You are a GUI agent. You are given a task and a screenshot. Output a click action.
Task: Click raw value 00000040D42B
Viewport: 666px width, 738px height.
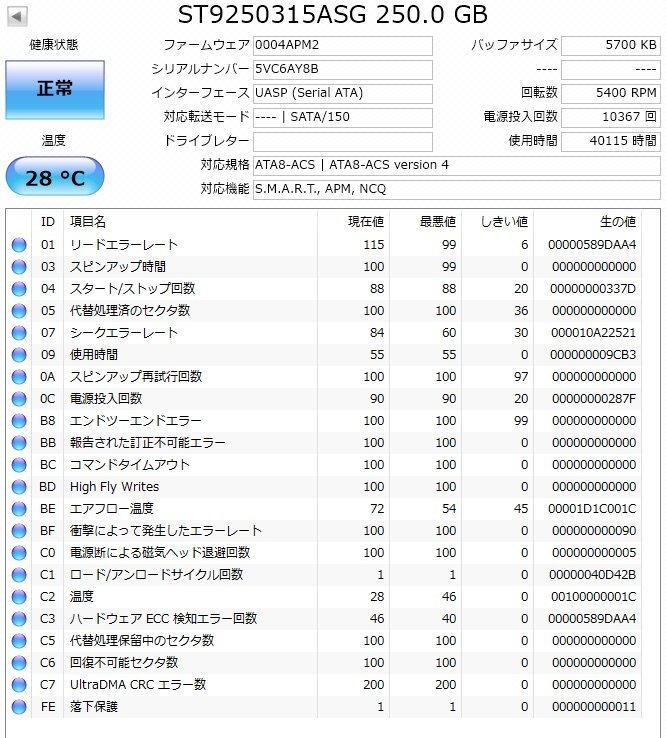[593, 575]
